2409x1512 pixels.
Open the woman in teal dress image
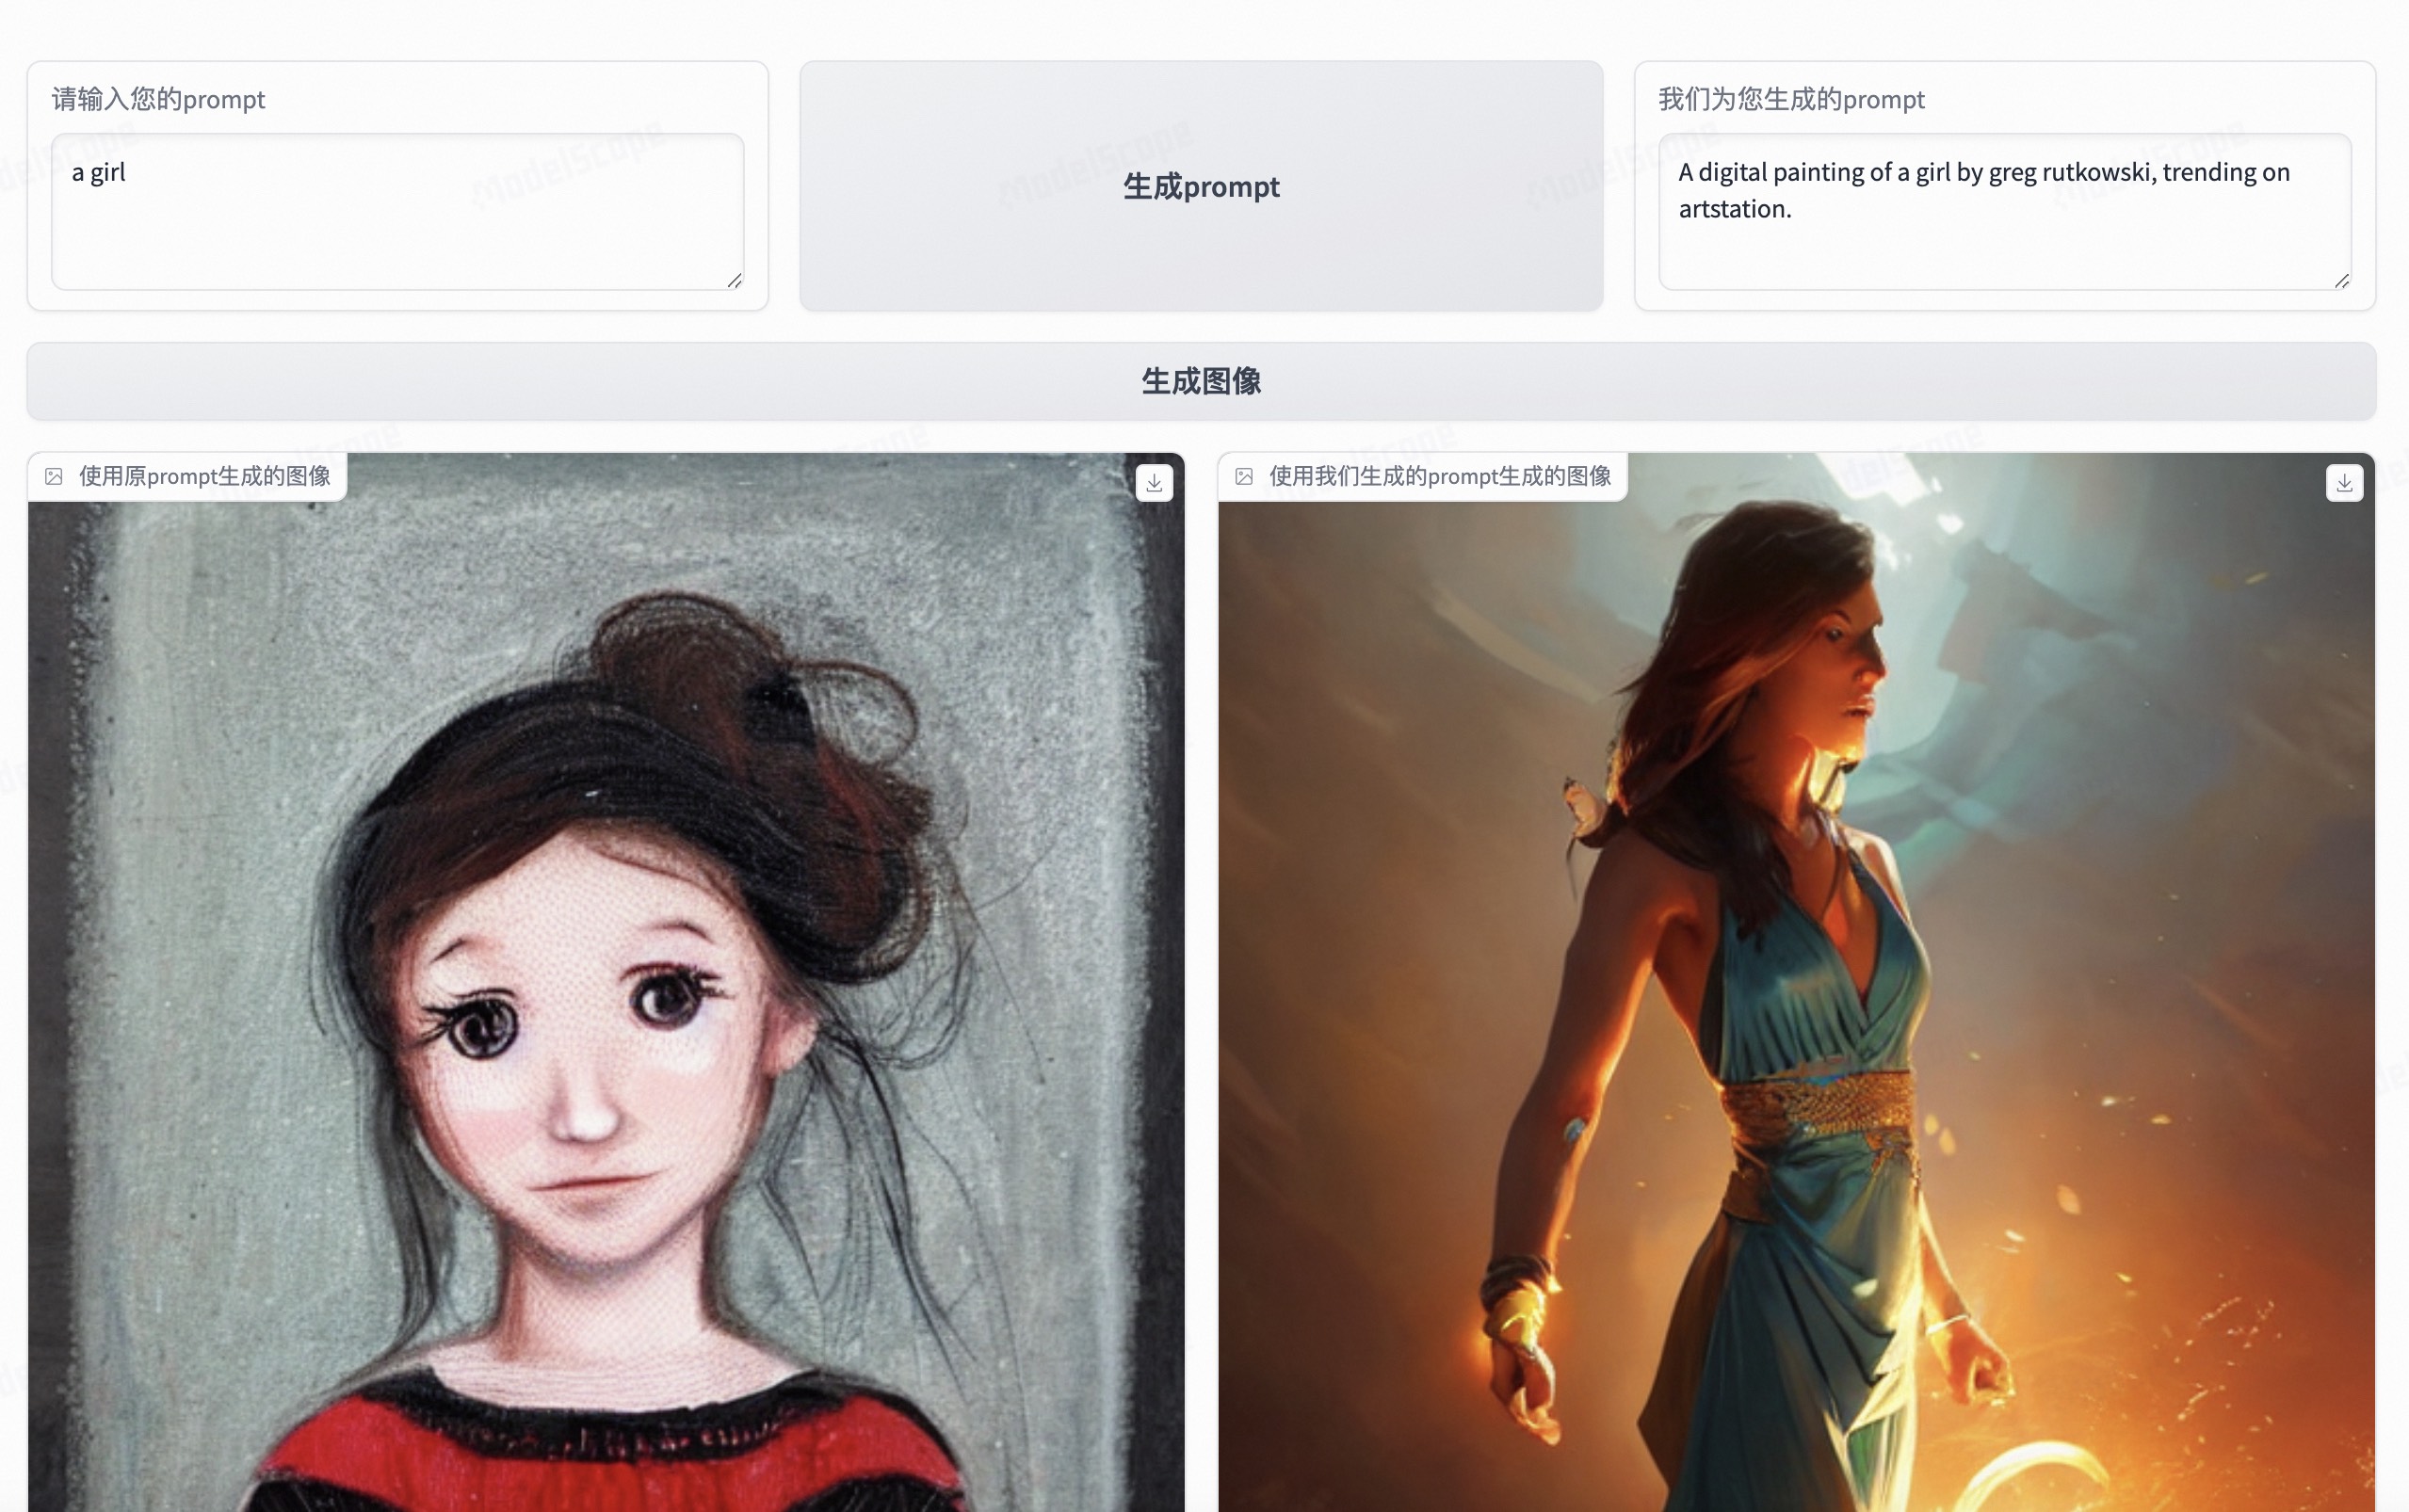(1795, 1000)
